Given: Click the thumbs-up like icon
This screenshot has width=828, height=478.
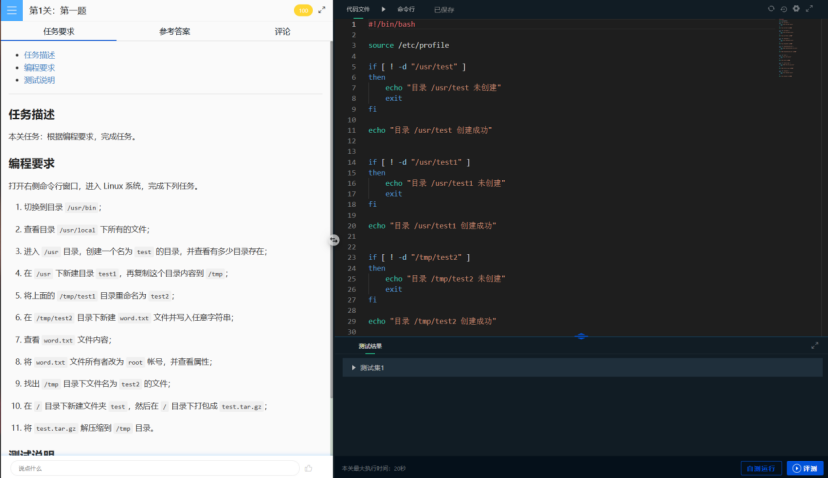Looking at the screenshot, I should pos(308,467).
